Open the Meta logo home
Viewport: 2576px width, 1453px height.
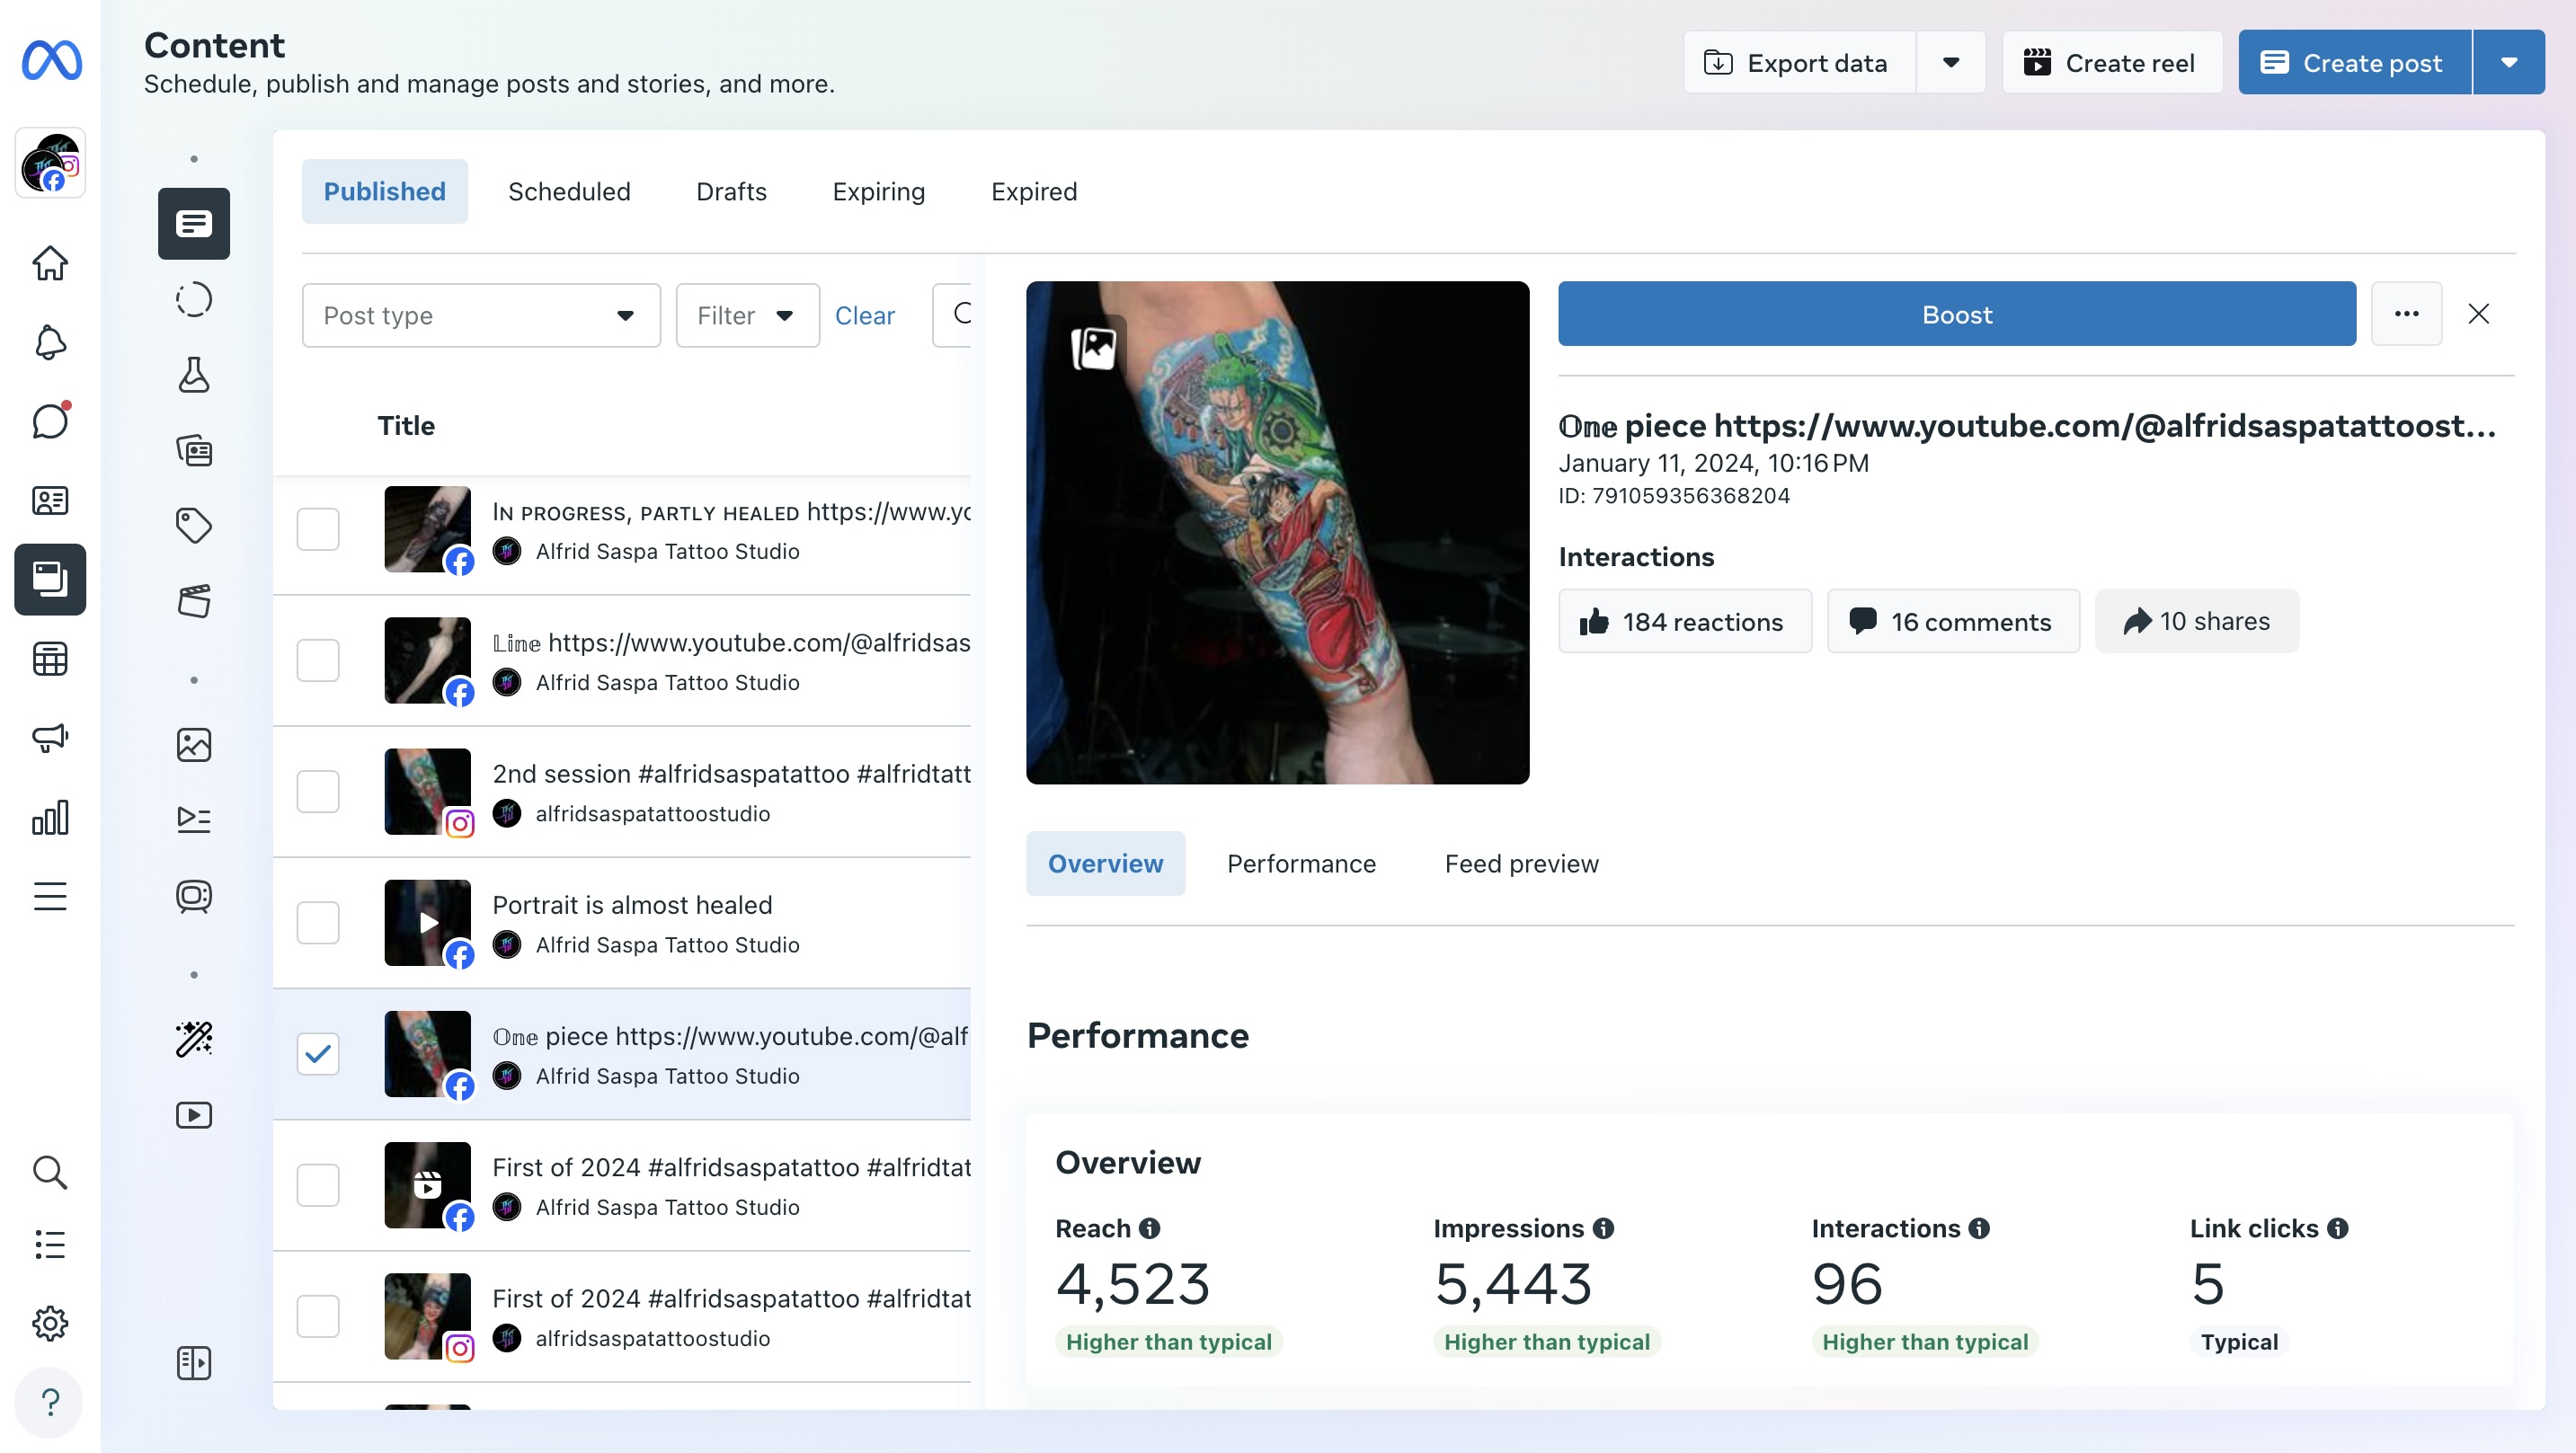point(51,60)
